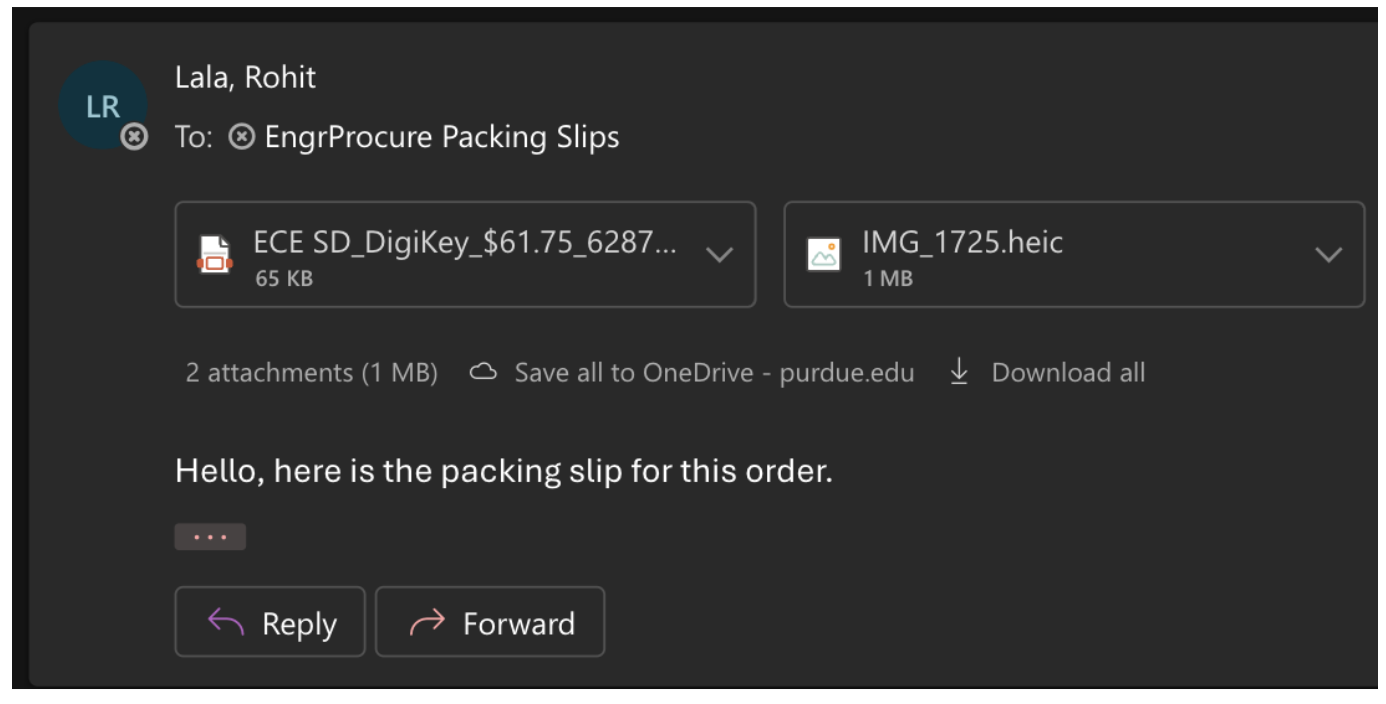Click the presence status badge on LR avatar
Viewport: 1386px width, 704px height.
point(133,137)
